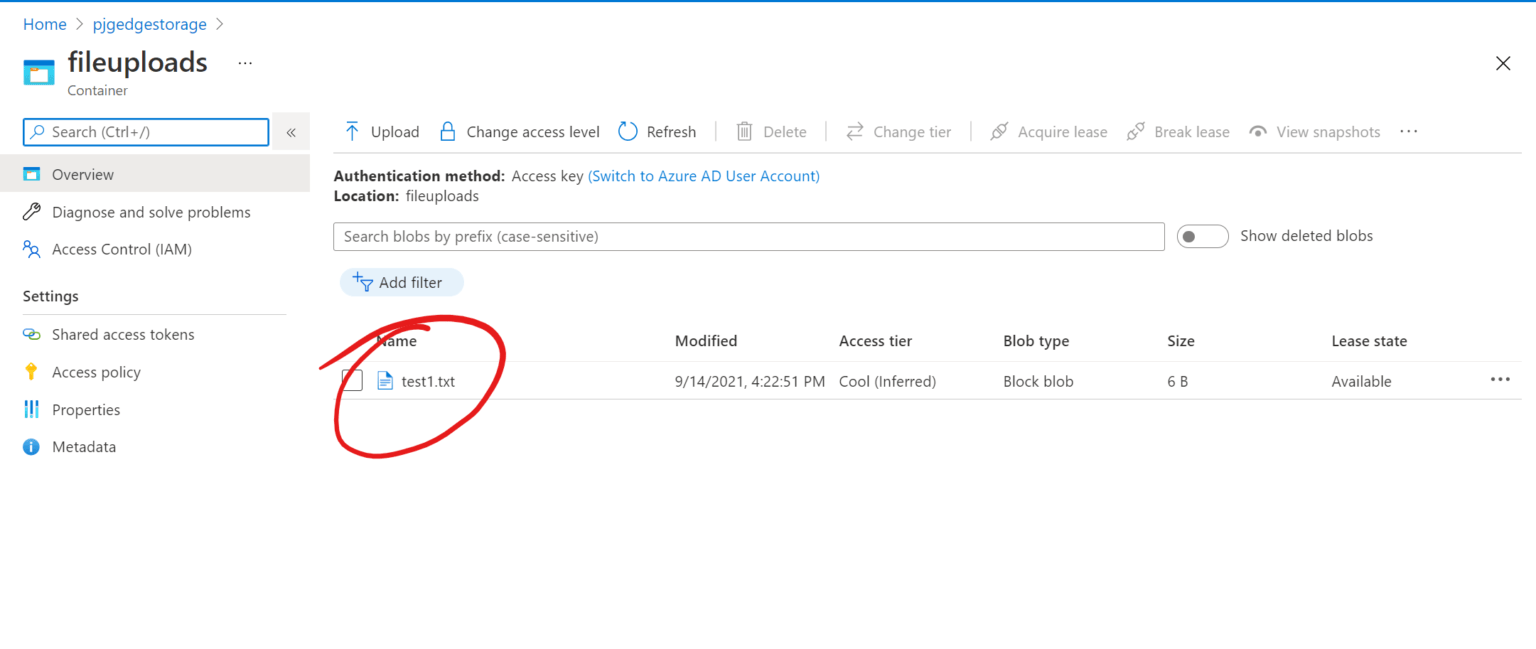
Task: Open more toolbar options with ellipsis
Action: point(1408,131)
